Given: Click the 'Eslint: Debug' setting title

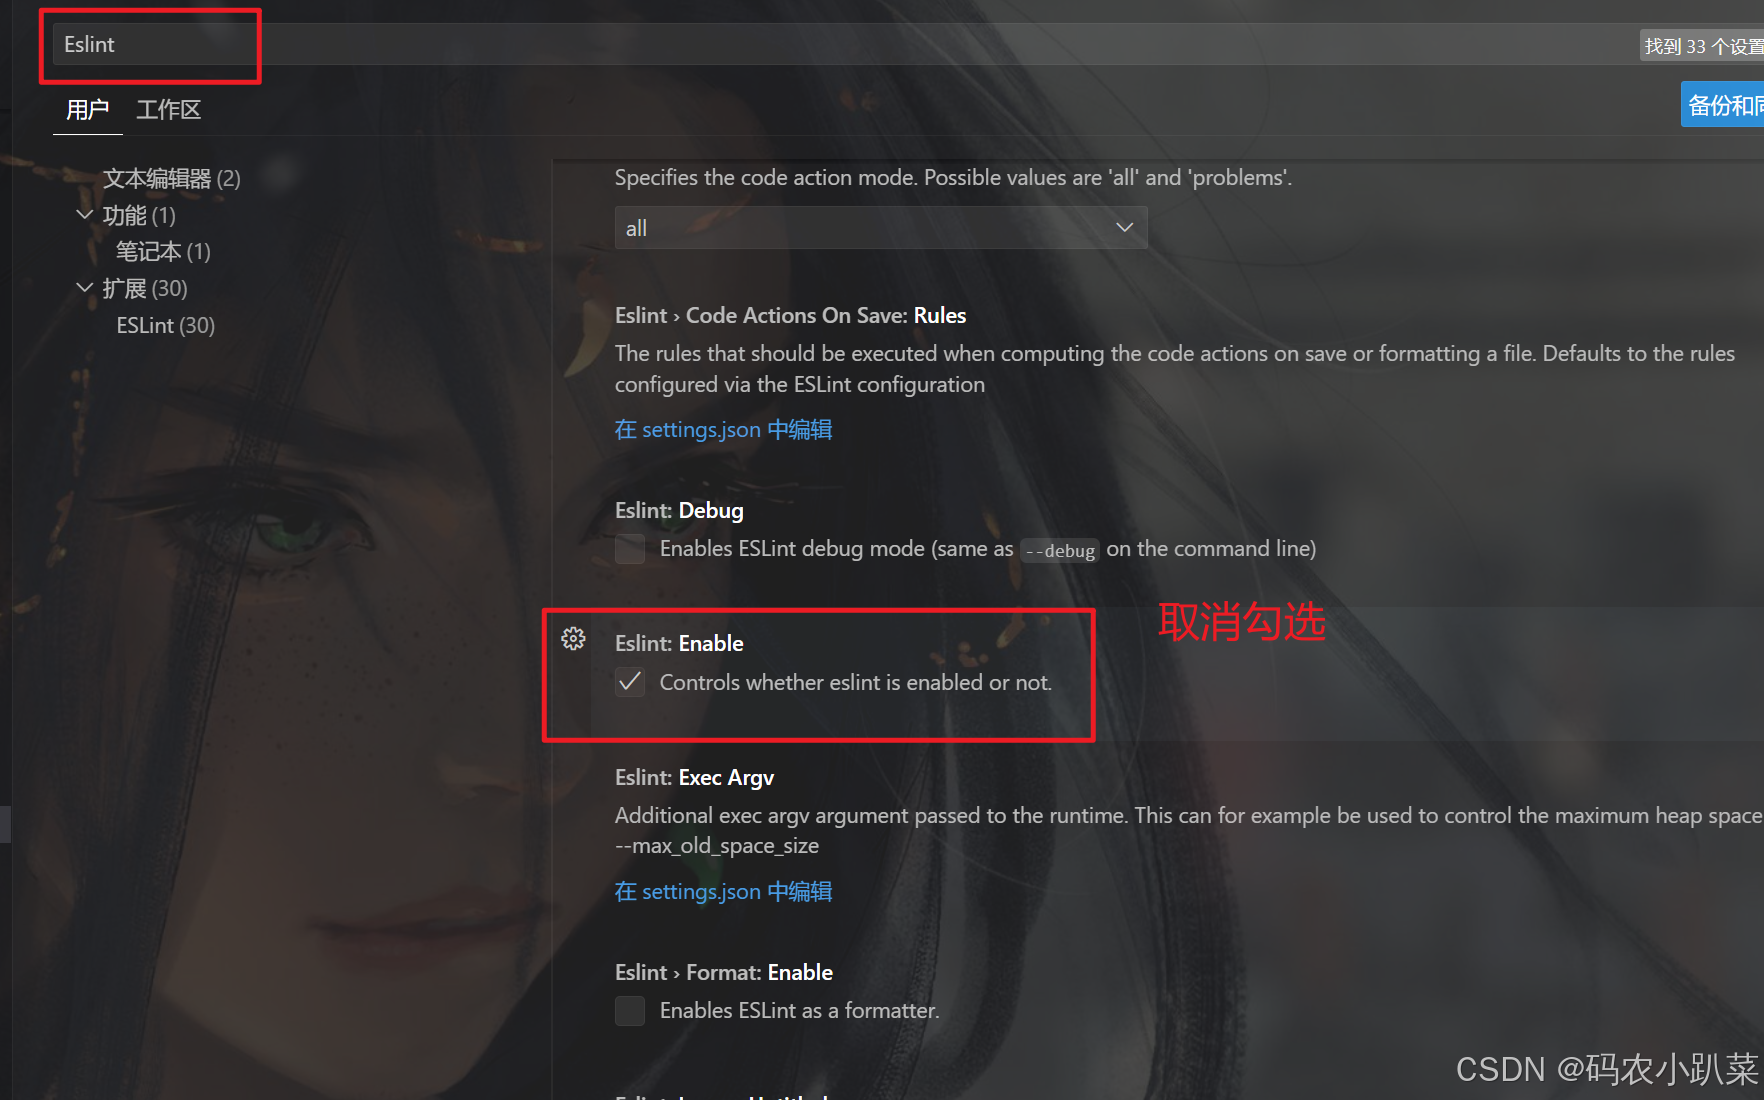Looking at the screenshot, I should click(x=679, y=511).
